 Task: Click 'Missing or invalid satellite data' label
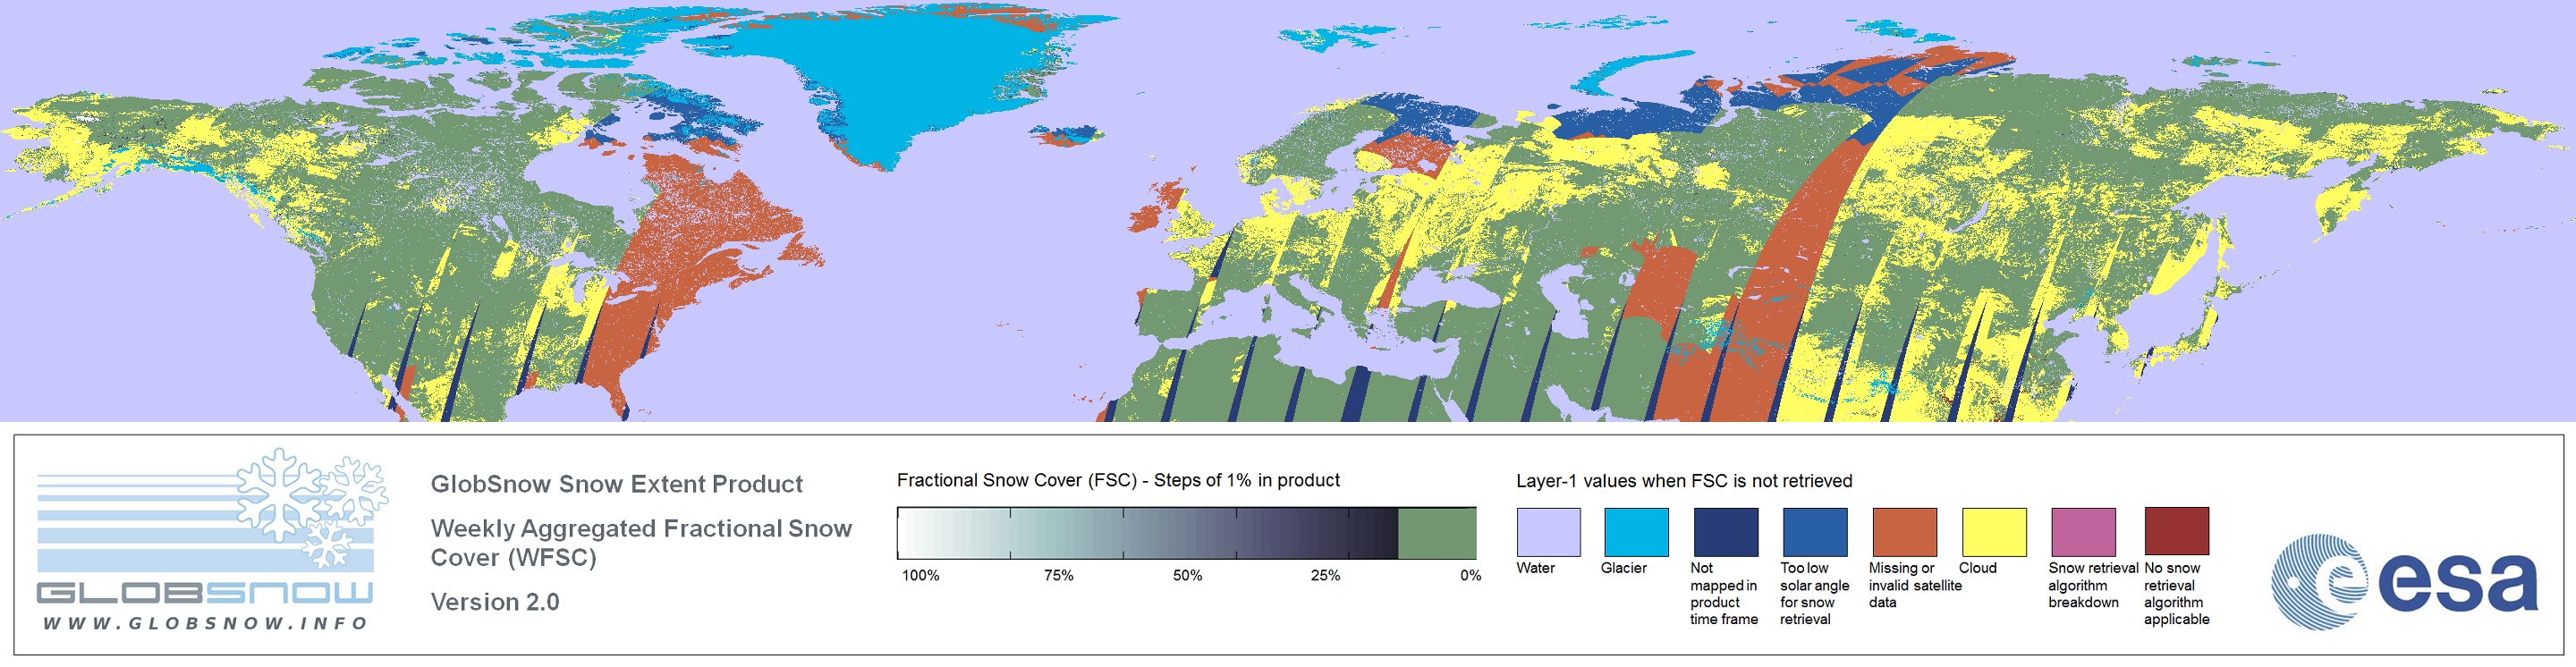[x=1915, y=585]
